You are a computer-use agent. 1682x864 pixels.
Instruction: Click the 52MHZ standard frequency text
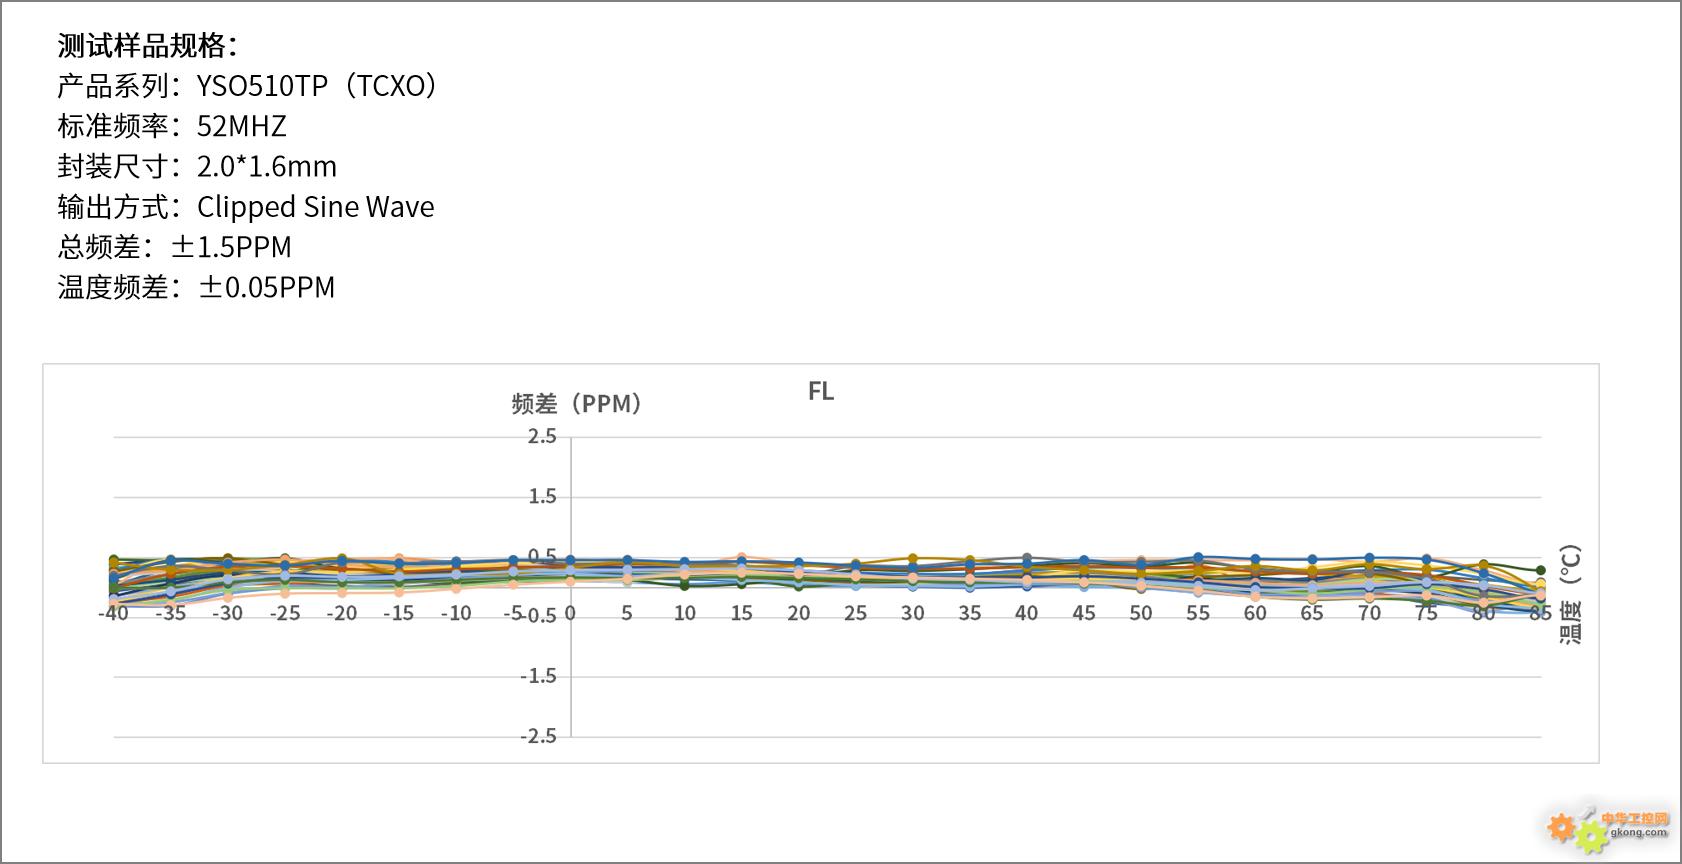pos(241,126)
